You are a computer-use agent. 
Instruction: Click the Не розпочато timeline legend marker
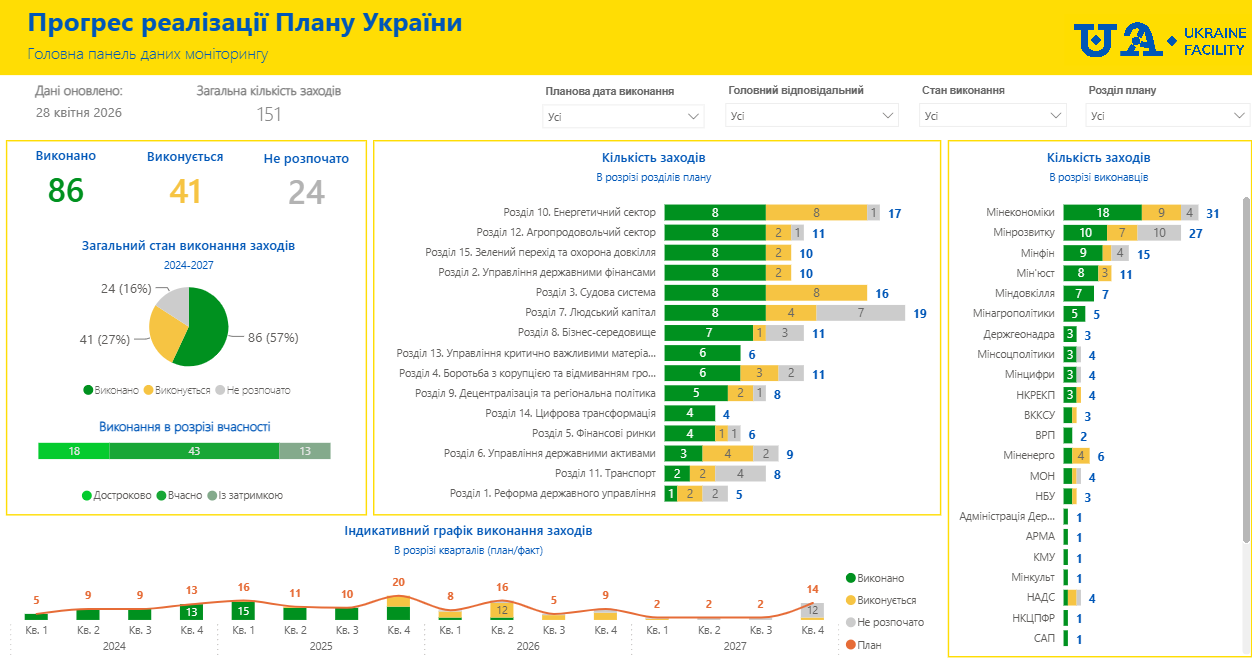click(x=851, y=622)
